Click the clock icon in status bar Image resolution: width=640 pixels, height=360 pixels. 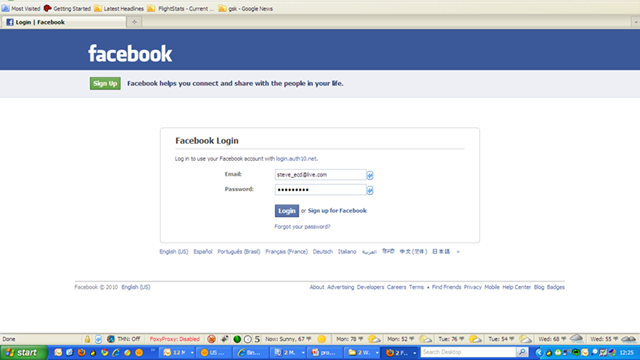pyautogui.click(x=247, y=339)
